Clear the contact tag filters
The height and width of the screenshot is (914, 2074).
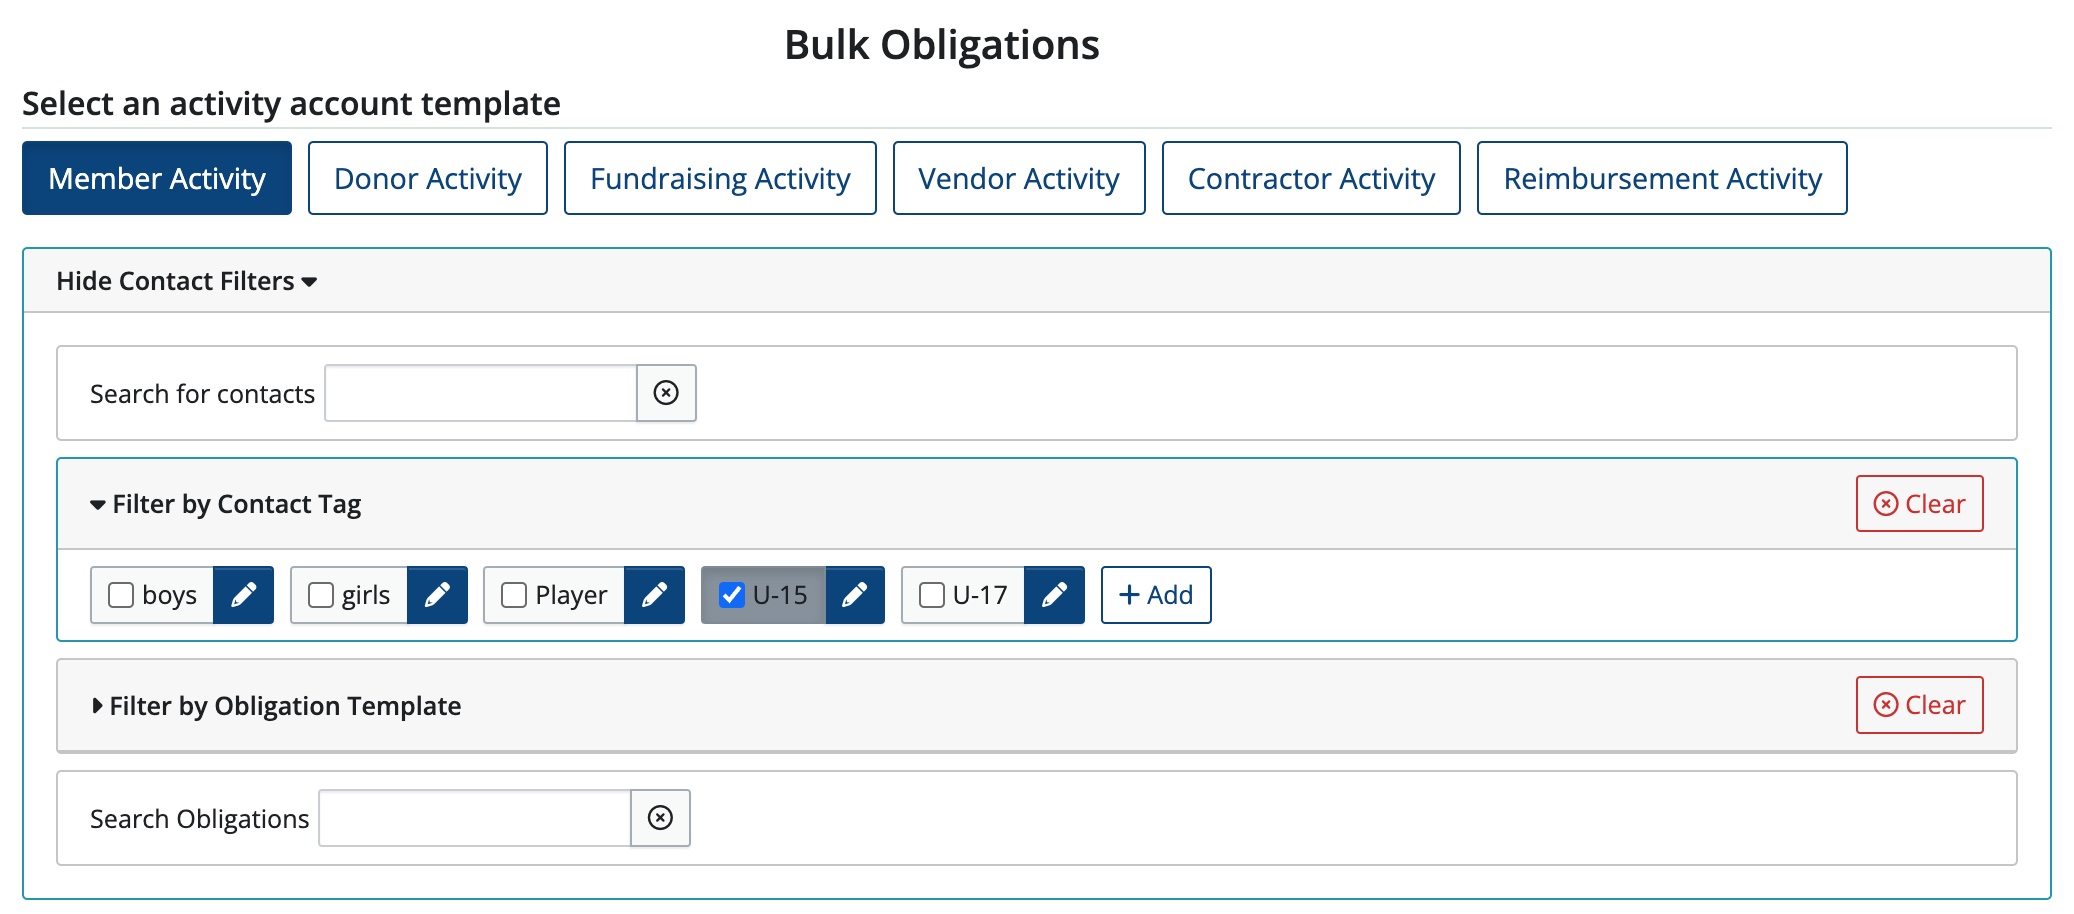[1919, 504]
